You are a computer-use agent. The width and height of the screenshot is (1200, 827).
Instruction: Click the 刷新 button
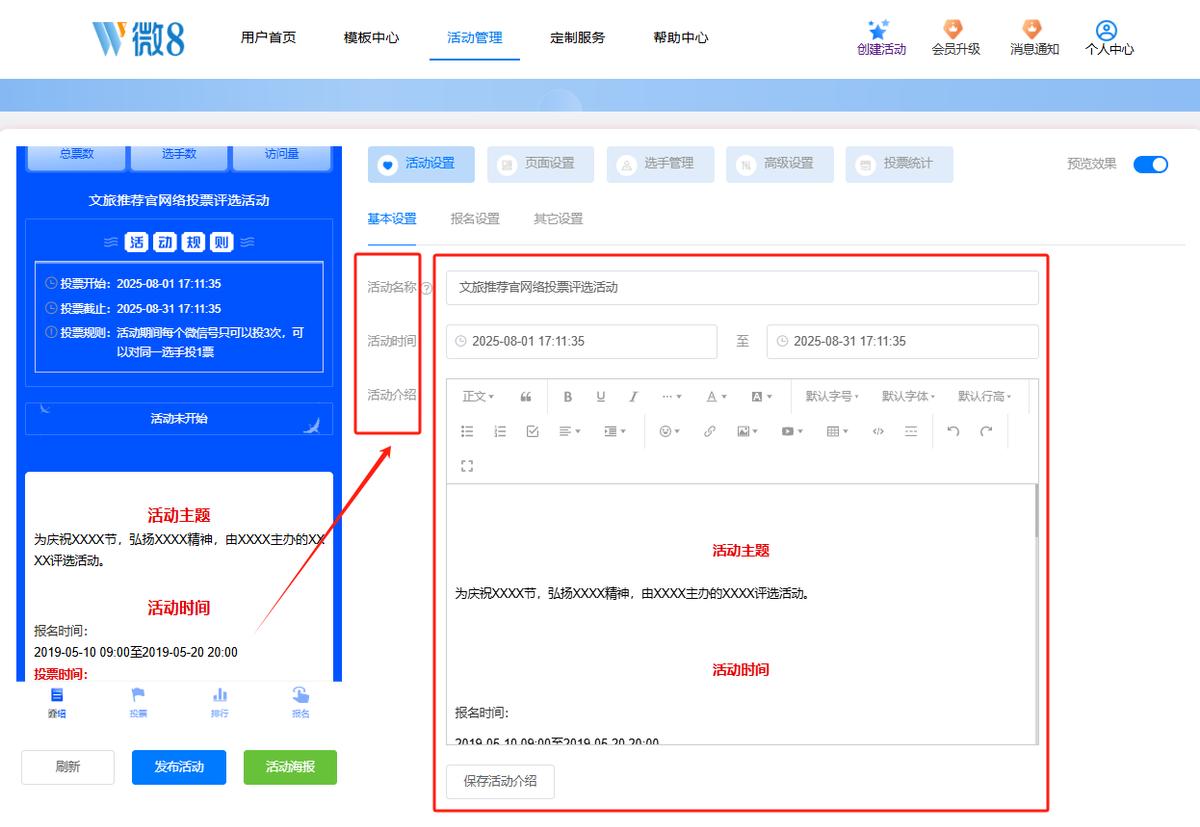68,767
